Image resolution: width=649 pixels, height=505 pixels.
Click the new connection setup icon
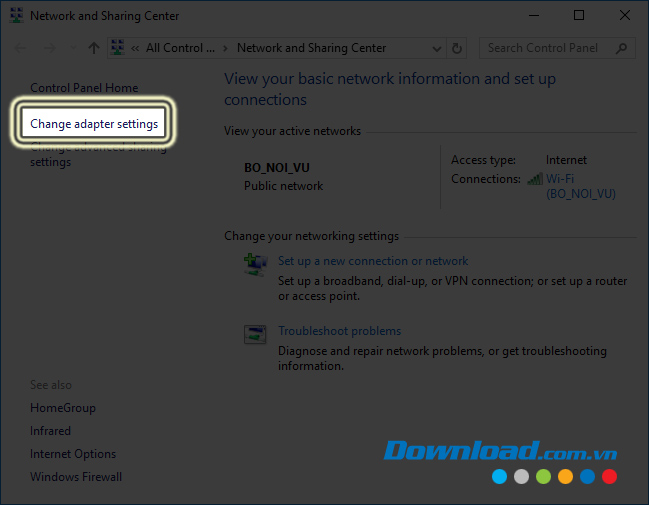[x=256, y=263]
